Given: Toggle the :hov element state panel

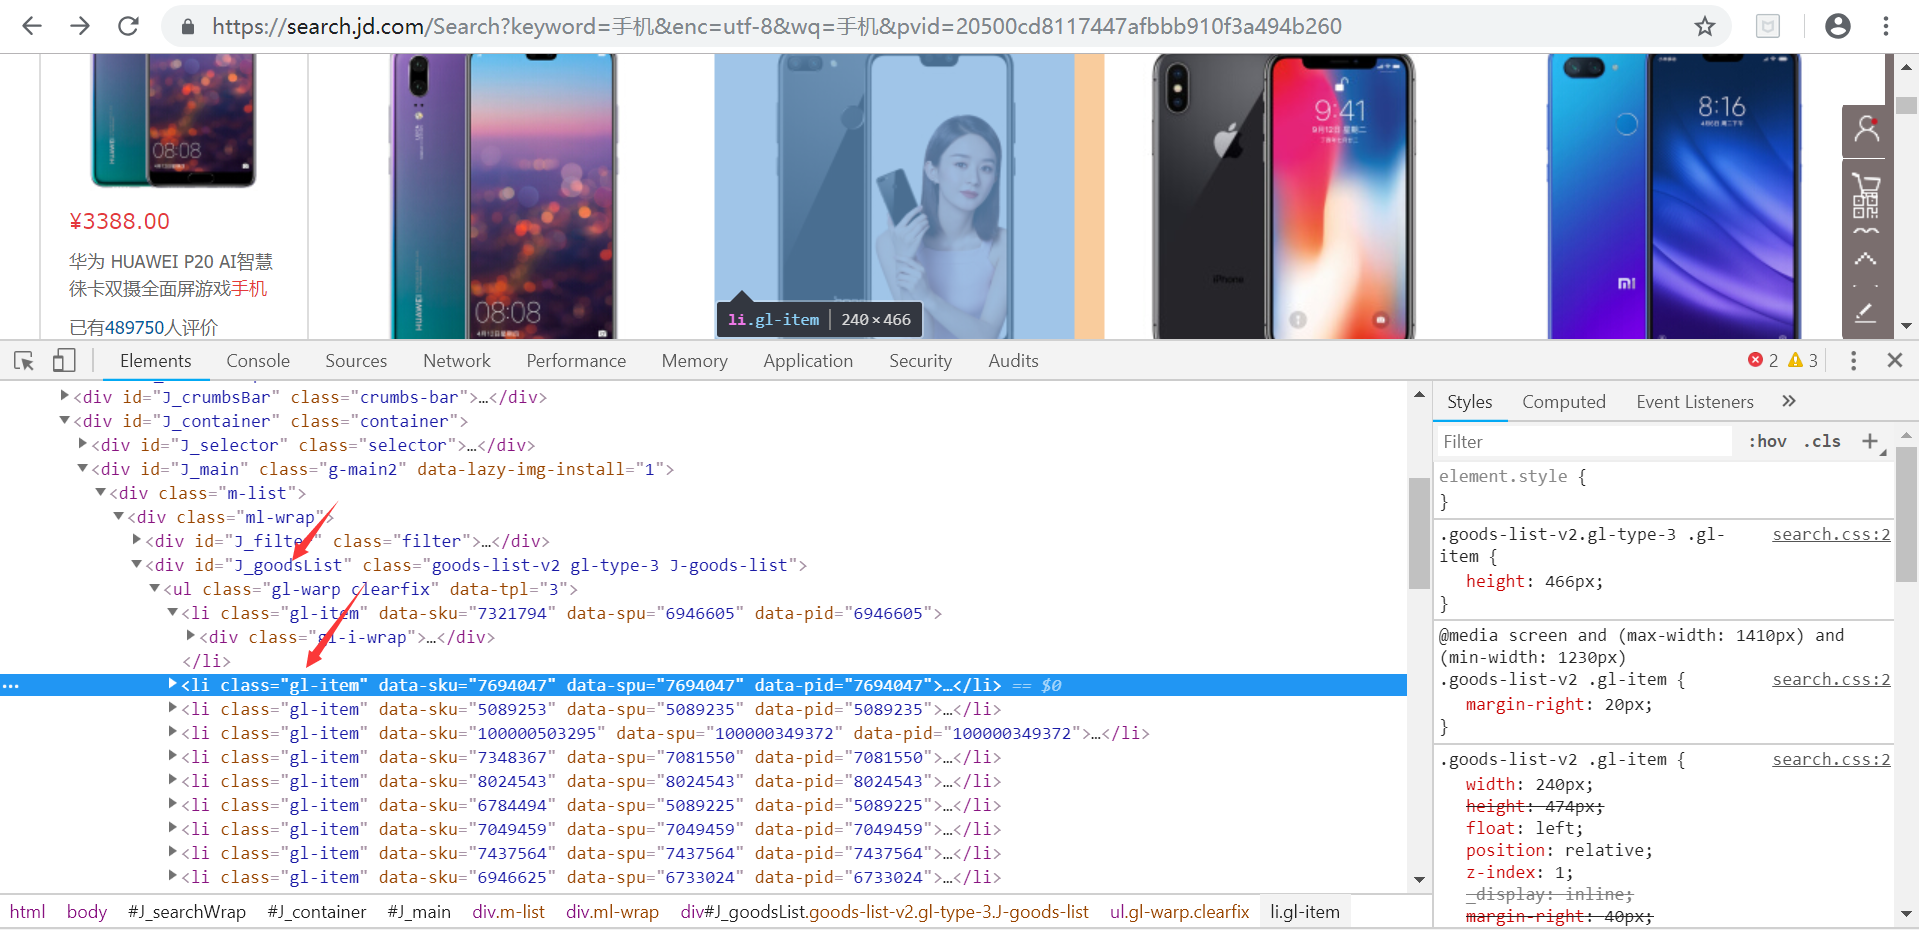Looking at the screenshot, I should (x=1767, y=441).
